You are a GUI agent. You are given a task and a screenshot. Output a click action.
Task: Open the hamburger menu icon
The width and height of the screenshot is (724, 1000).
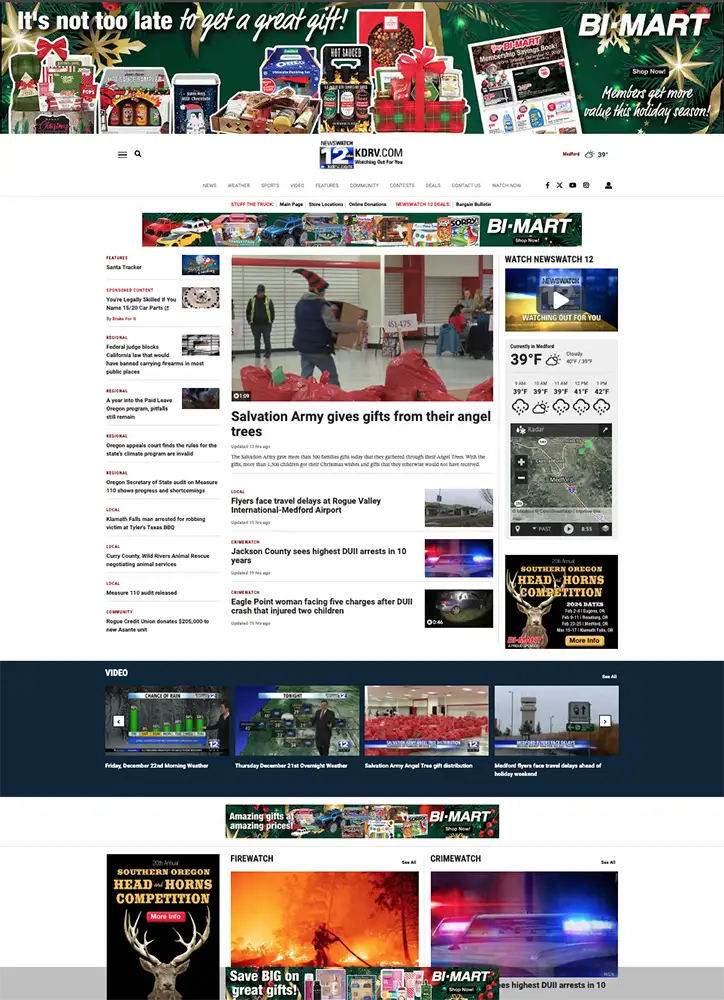point(122,154)
